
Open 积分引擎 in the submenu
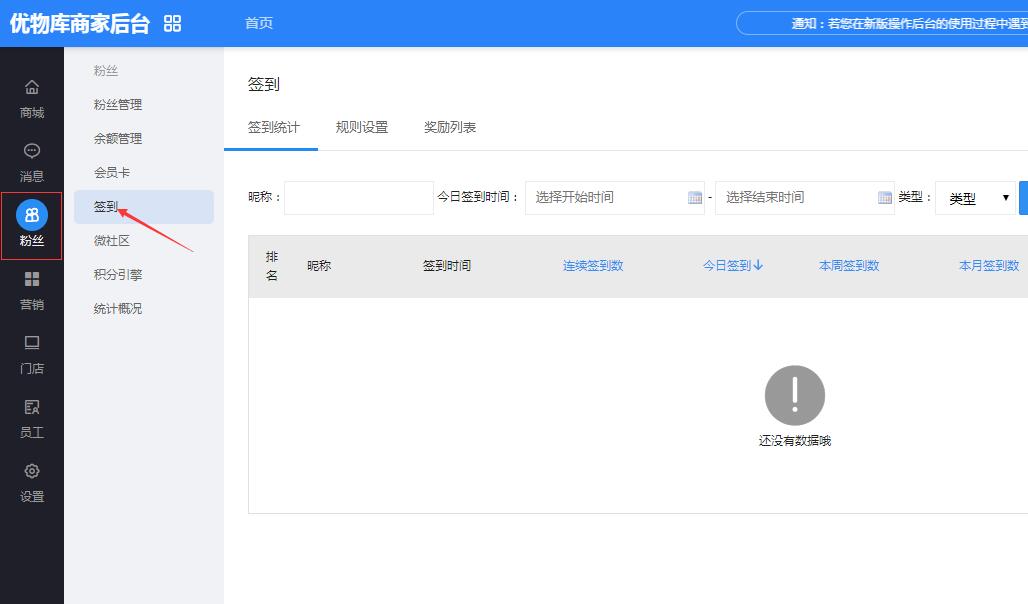tap(118, 275)
